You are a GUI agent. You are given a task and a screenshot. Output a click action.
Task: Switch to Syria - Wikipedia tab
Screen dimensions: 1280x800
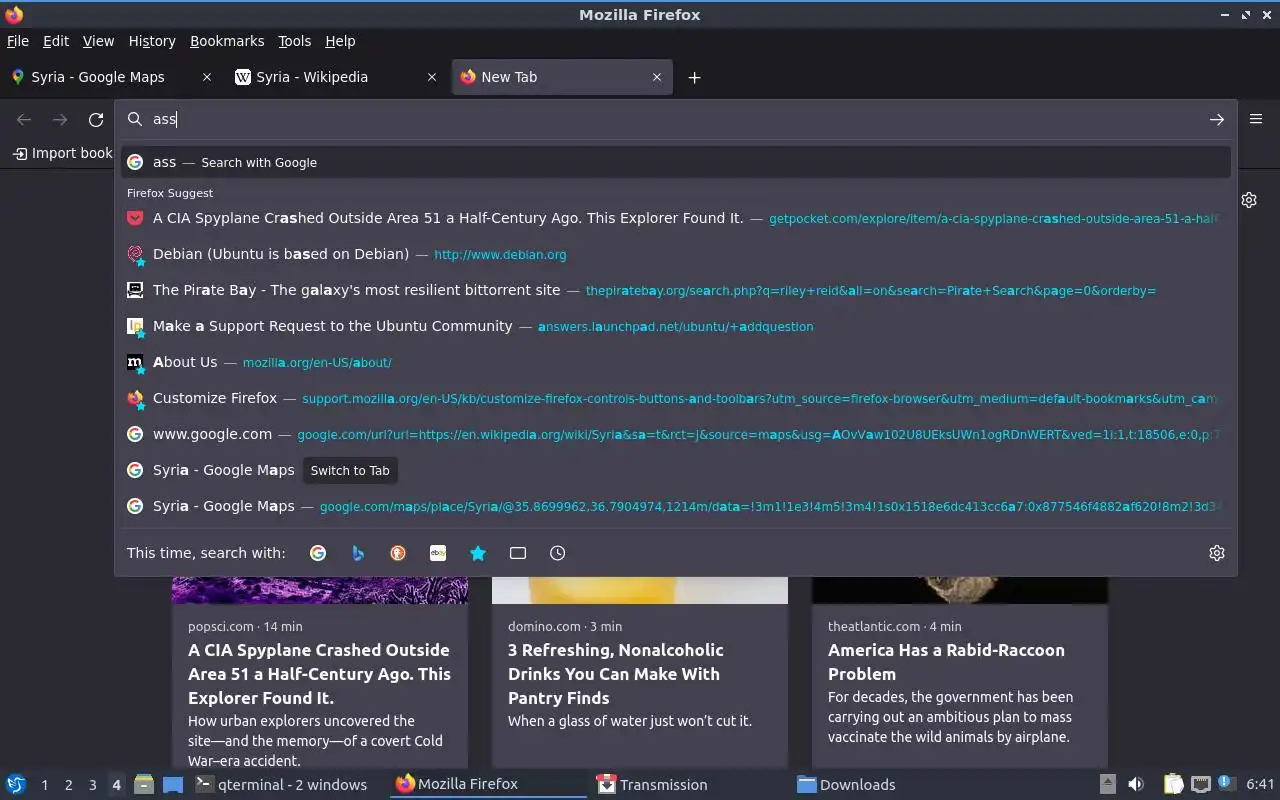[x=336, y=77]
